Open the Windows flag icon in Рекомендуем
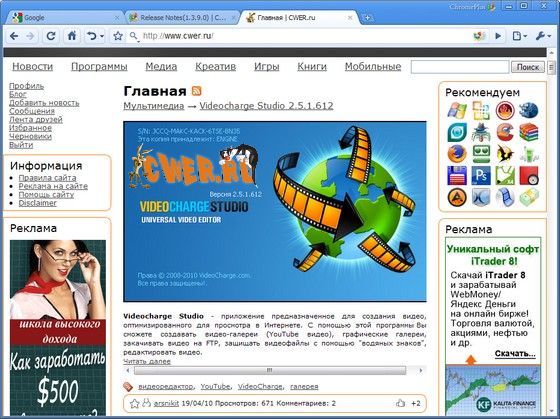 click(457, 110)
